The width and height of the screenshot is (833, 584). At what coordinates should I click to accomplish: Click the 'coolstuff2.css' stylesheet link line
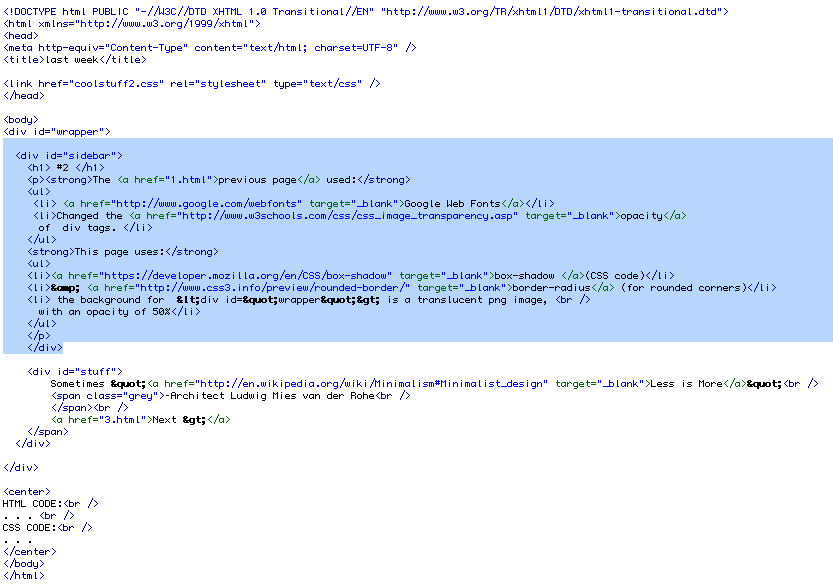[x=192, y=83]
